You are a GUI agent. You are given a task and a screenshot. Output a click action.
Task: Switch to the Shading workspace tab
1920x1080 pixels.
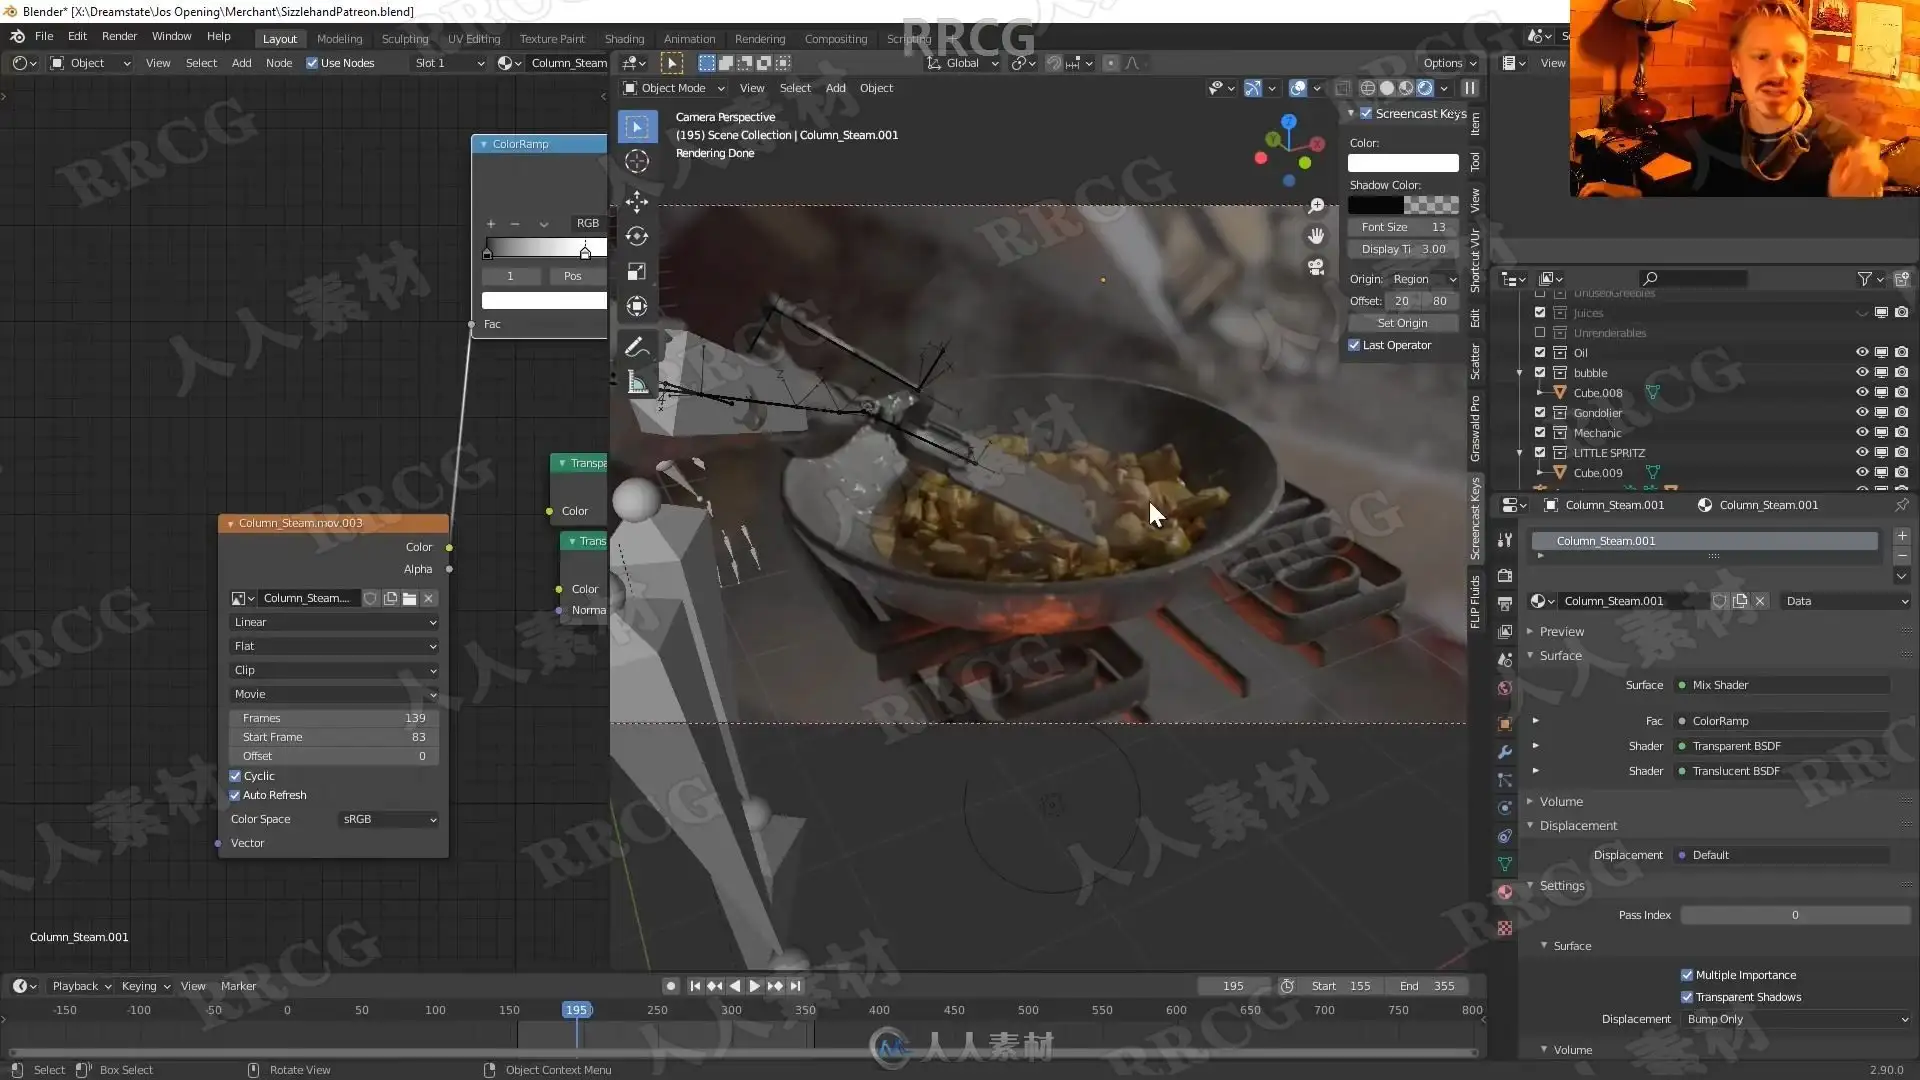coord(624,39)
